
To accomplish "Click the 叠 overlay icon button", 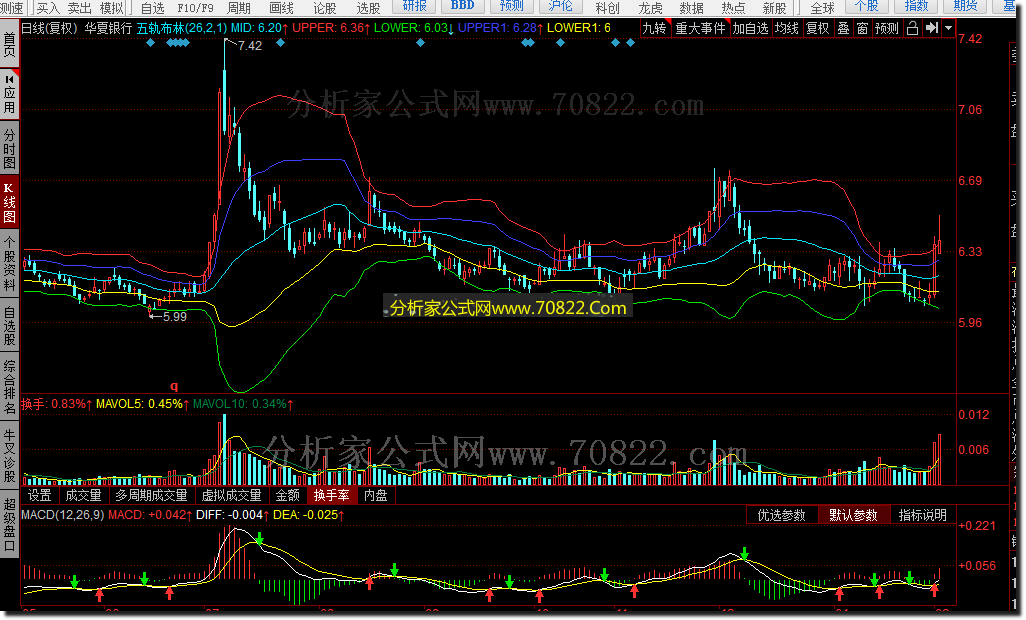I will click(843, 28).
